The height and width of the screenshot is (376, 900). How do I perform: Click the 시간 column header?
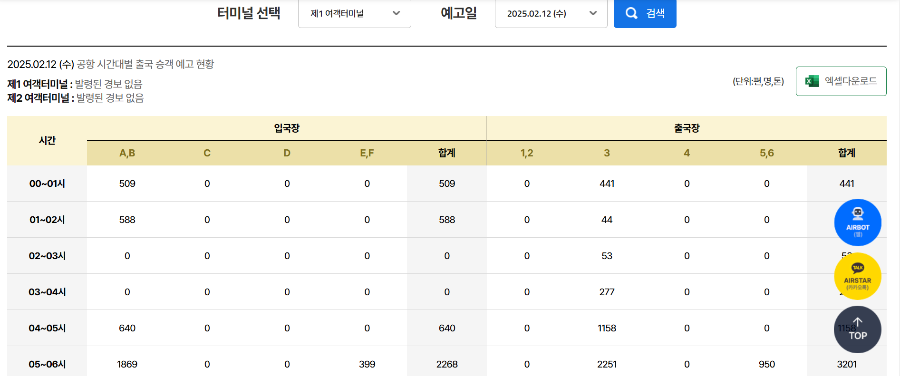(x=47, y=141)
